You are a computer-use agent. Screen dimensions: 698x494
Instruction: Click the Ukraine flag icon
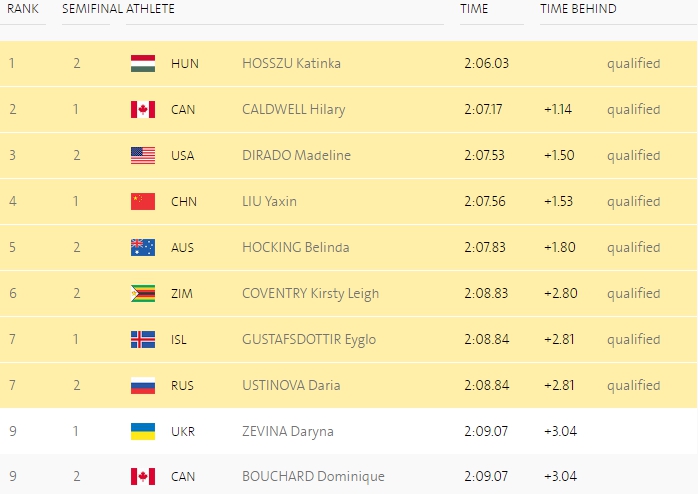click(x=142, y=431)
